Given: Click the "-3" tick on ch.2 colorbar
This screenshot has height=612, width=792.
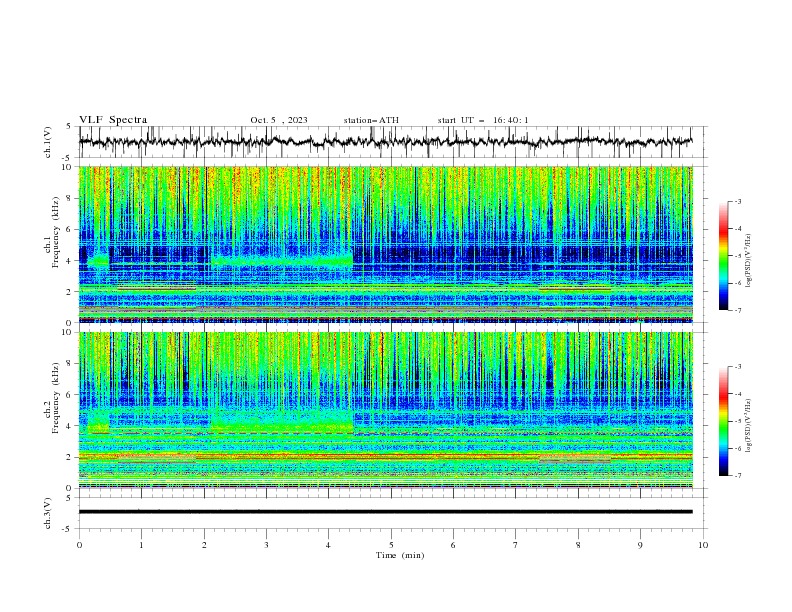Looking at the screenshot, I should click(737, 367).
